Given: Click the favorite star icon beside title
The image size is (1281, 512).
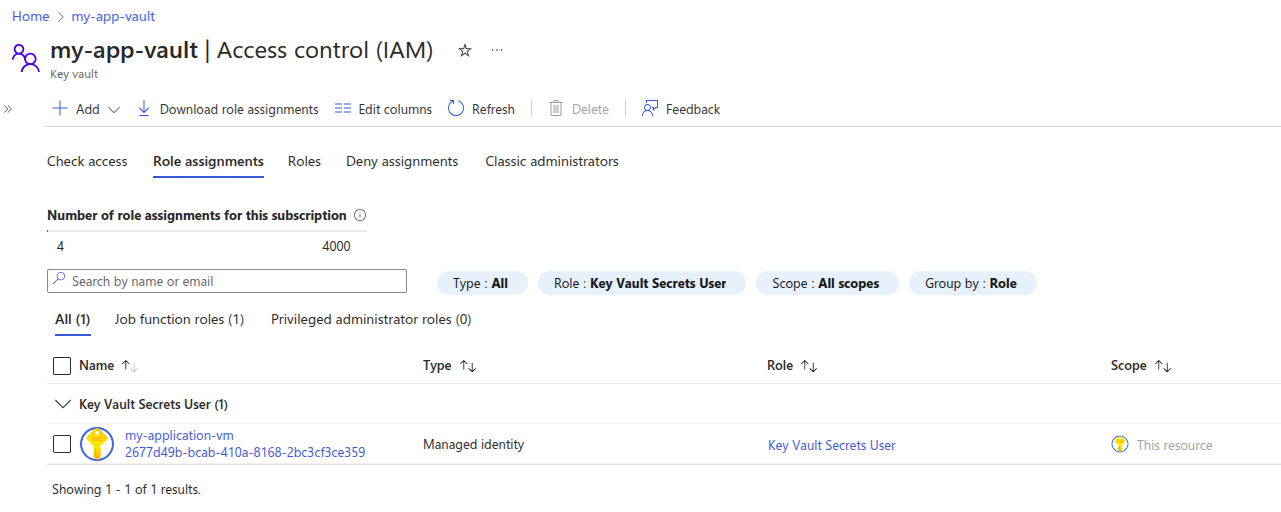Looking at the screenshot, I should [464, 51].
